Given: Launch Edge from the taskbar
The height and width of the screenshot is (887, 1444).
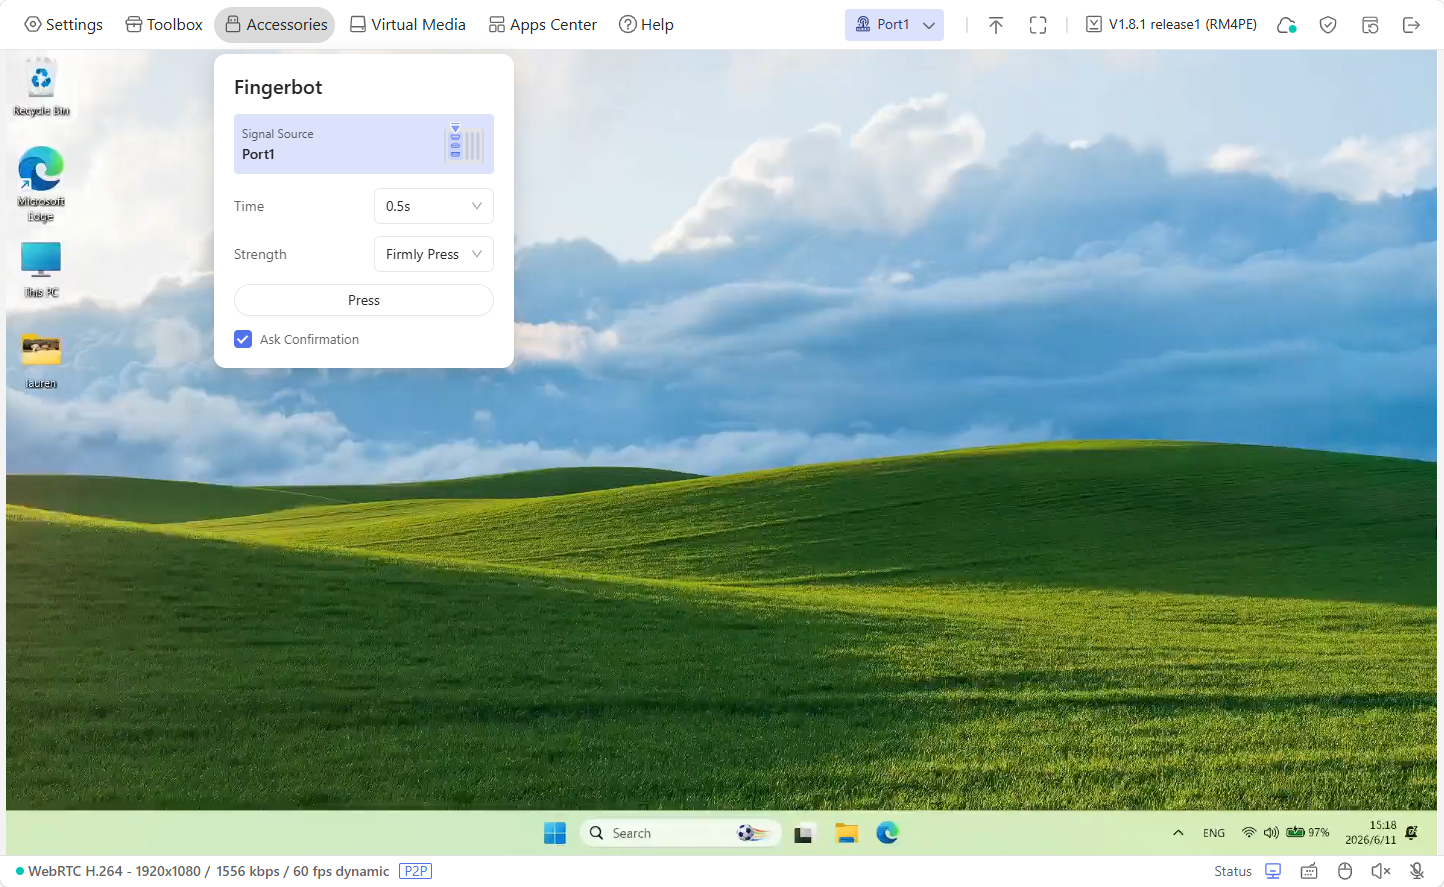Looking at the screenshot, I should point(888,833).
